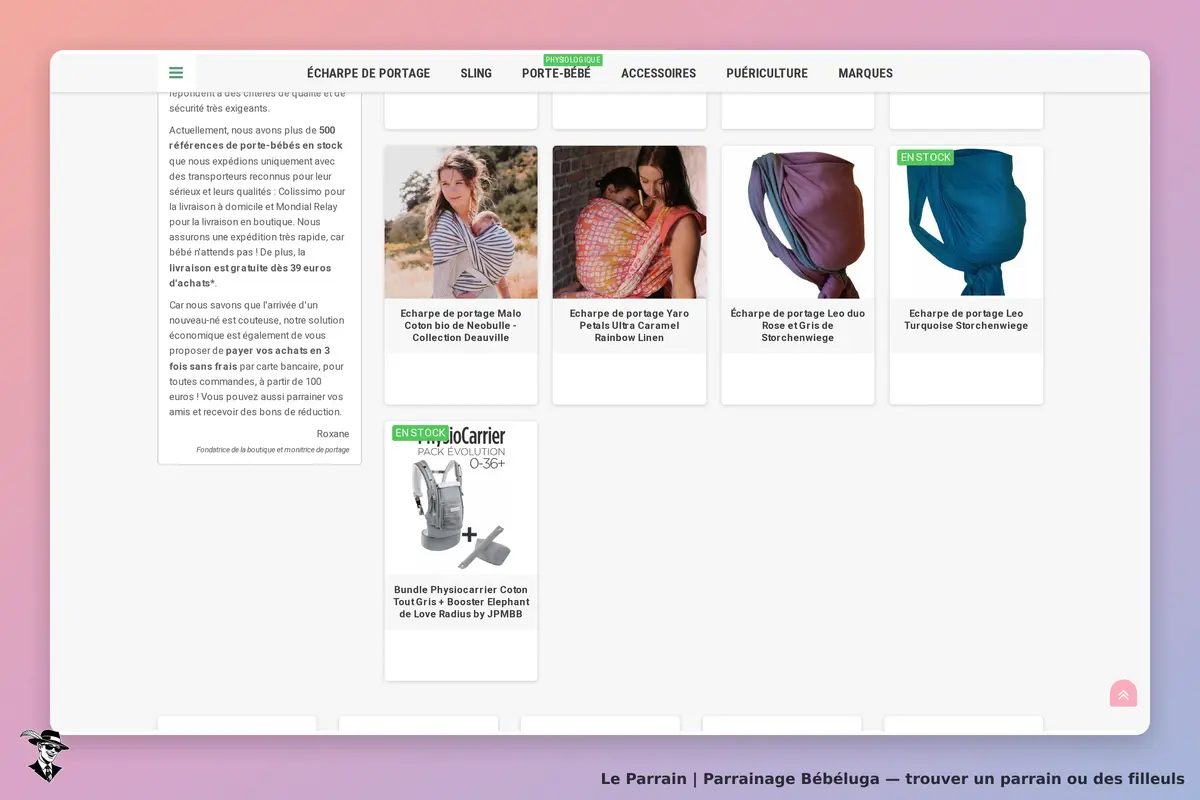1200x800 pixels.
Task: Click 'Fondatrice de la boutique et monitrice de portage'
Action: pos(273,450)
